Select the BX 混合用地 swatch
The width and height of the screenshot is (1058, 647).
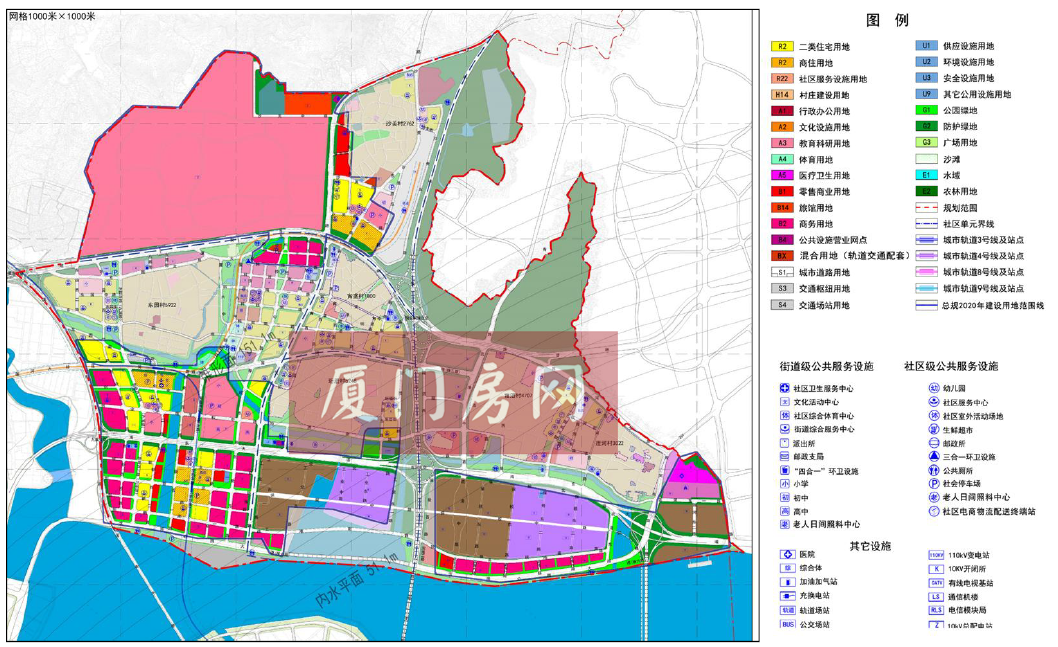pos(782,256)
